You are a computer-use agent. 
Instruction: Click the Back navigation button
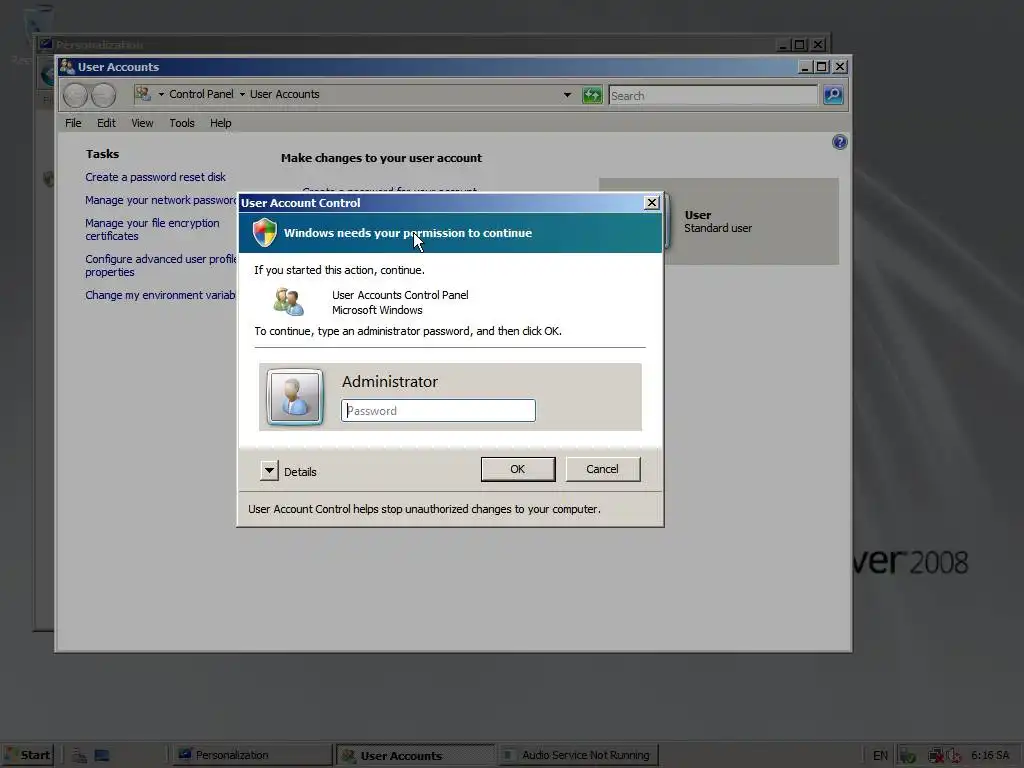click(x=75, y=95)
